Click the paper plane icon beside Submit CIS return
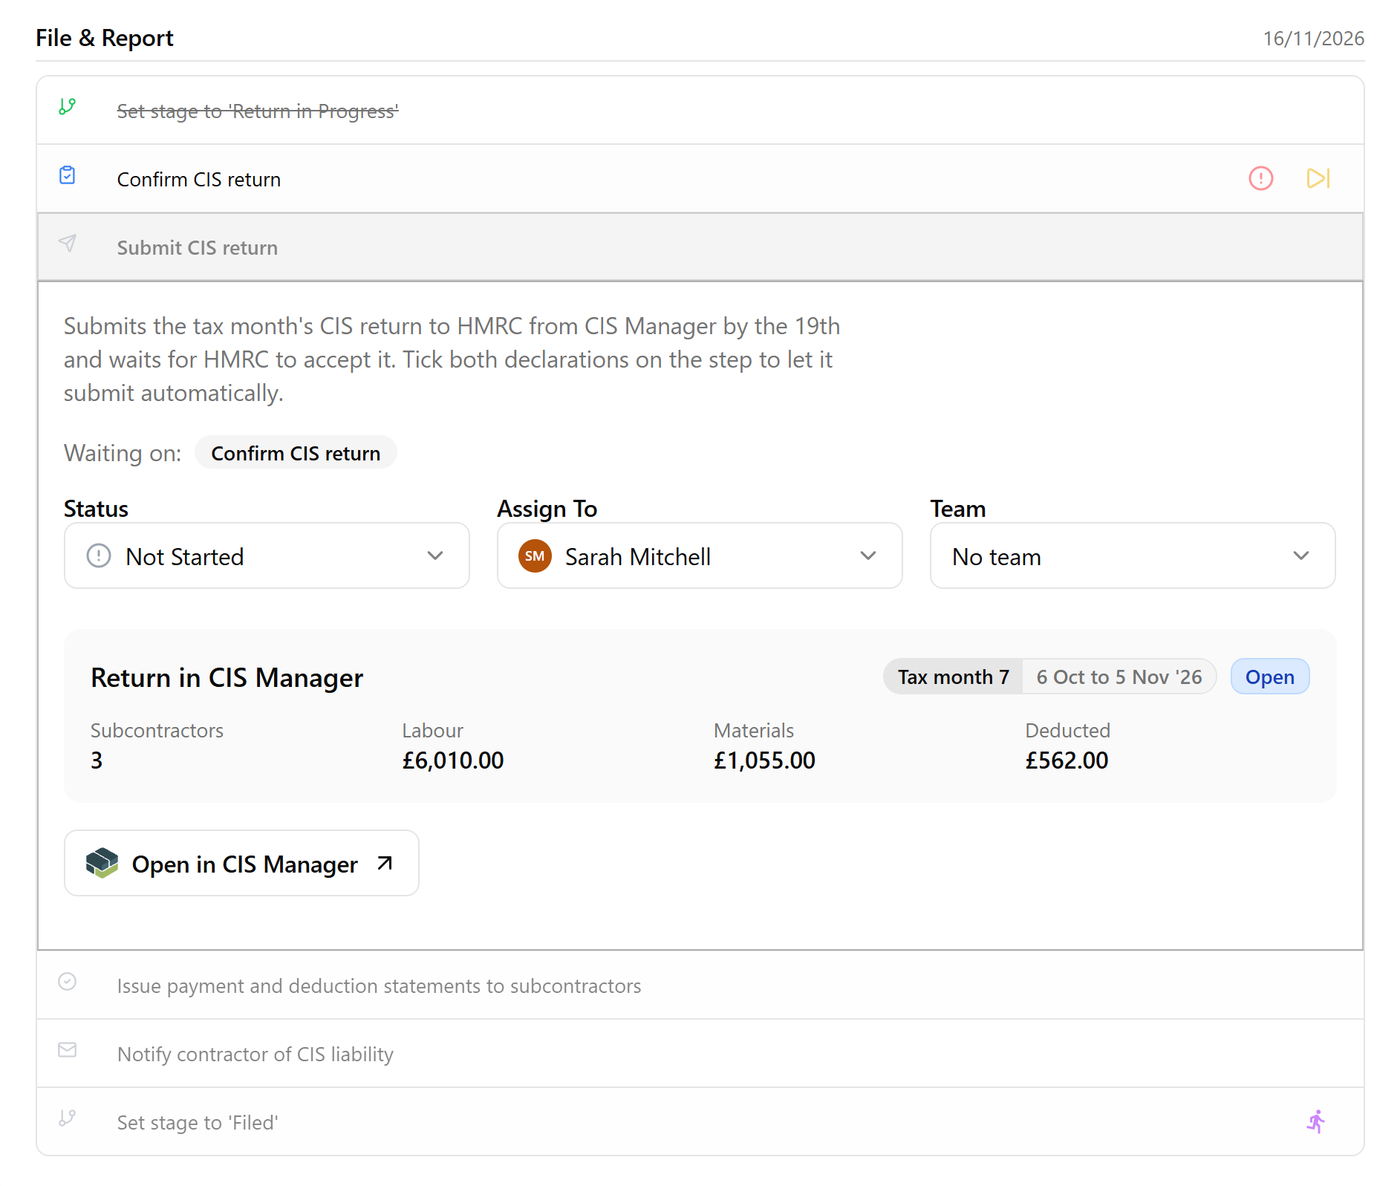 pos(67,243)
